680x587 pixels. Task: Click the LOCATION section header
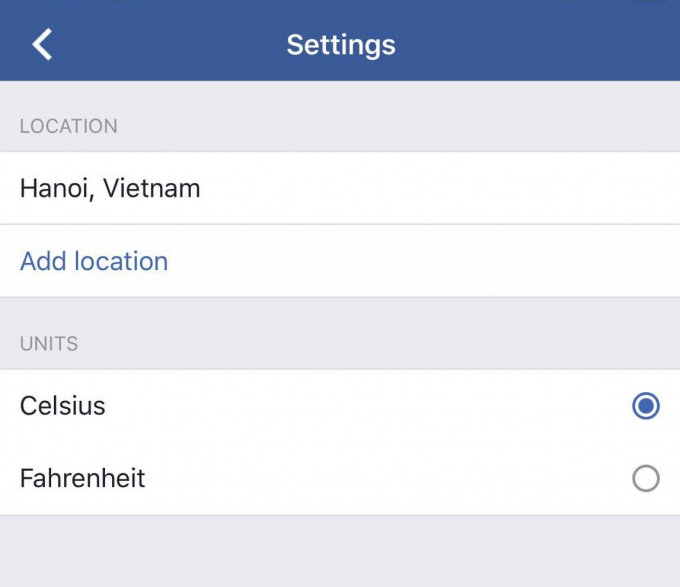(69, 126)
